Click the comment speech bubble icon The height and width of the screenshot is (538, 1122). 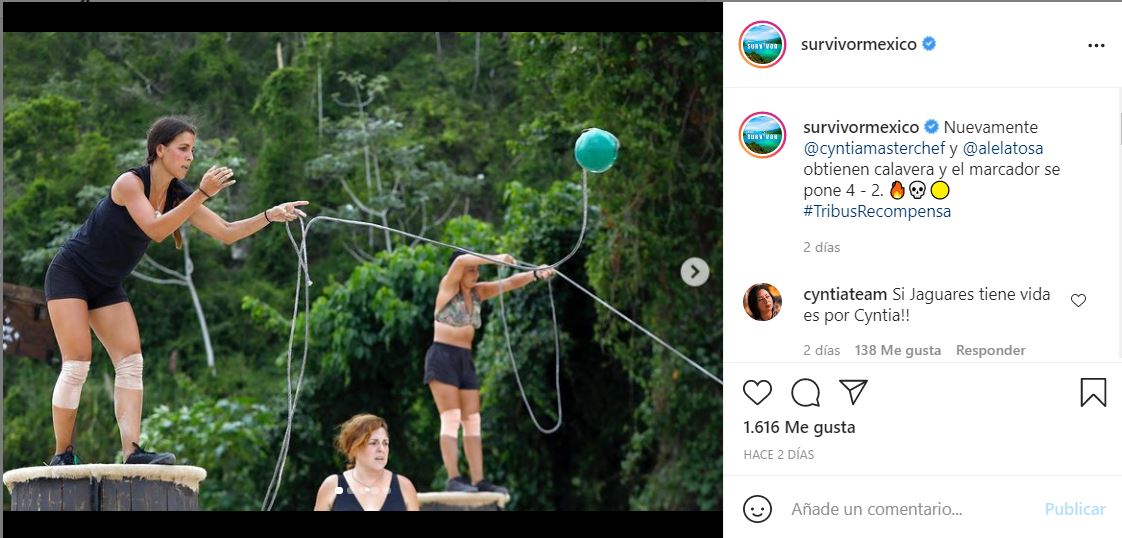(x=805, y=392)
